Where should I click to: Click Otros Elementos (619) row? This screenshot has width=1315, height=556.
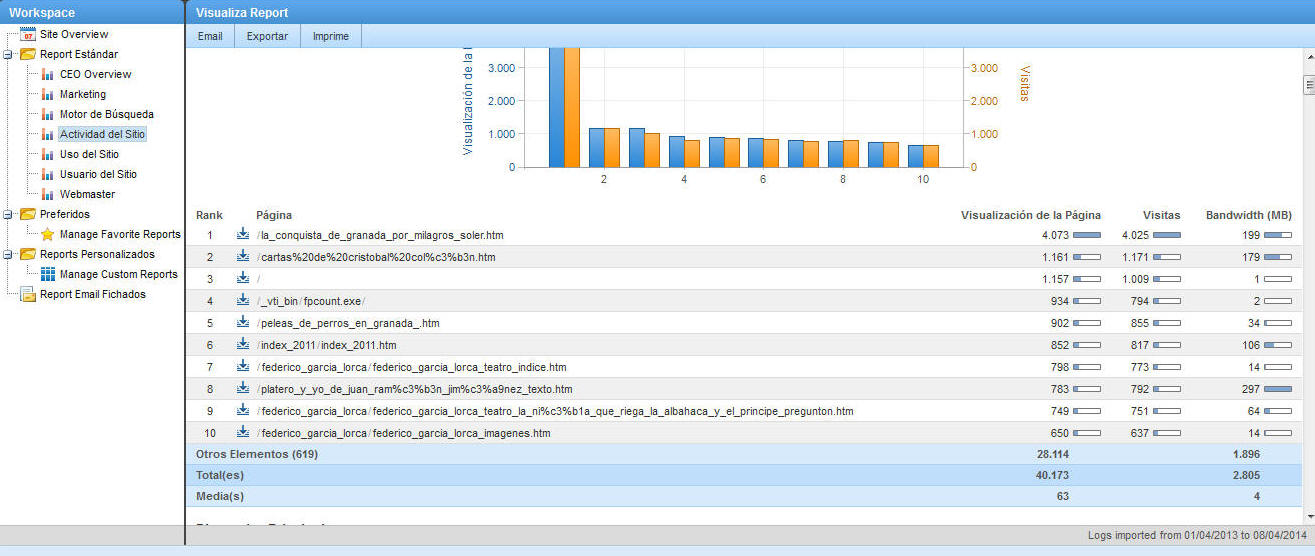tap(743, 454)
